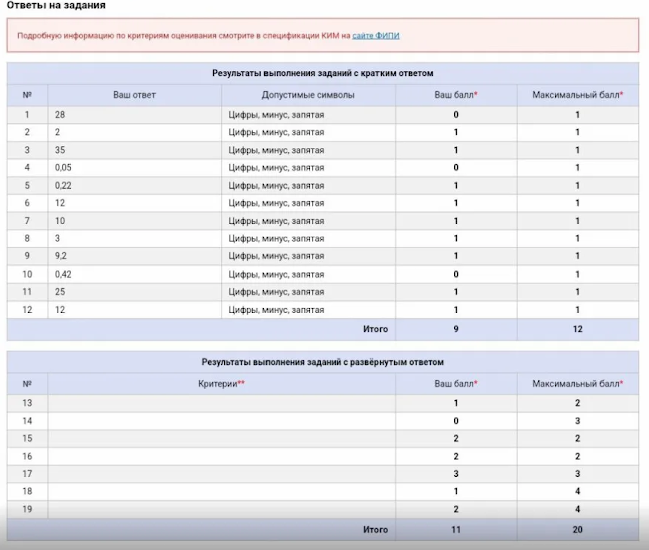Viewport: 649px width, 550px height.
Task: Click the extended-answer maximum total '20'
Action: (x=577, y=529)
